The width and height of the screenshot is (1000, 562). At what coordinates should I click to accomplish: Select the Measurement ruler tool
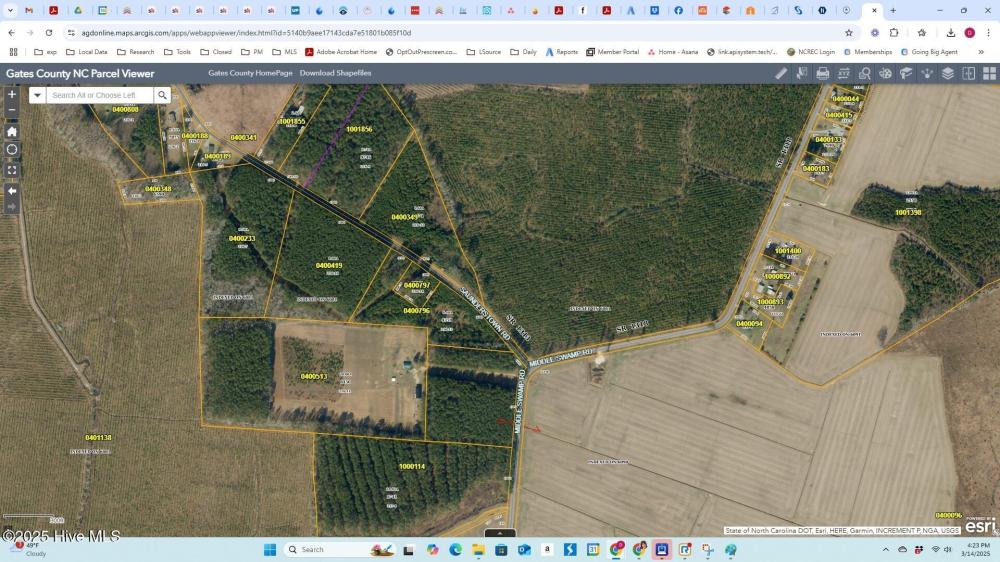[x=782, y=73]
